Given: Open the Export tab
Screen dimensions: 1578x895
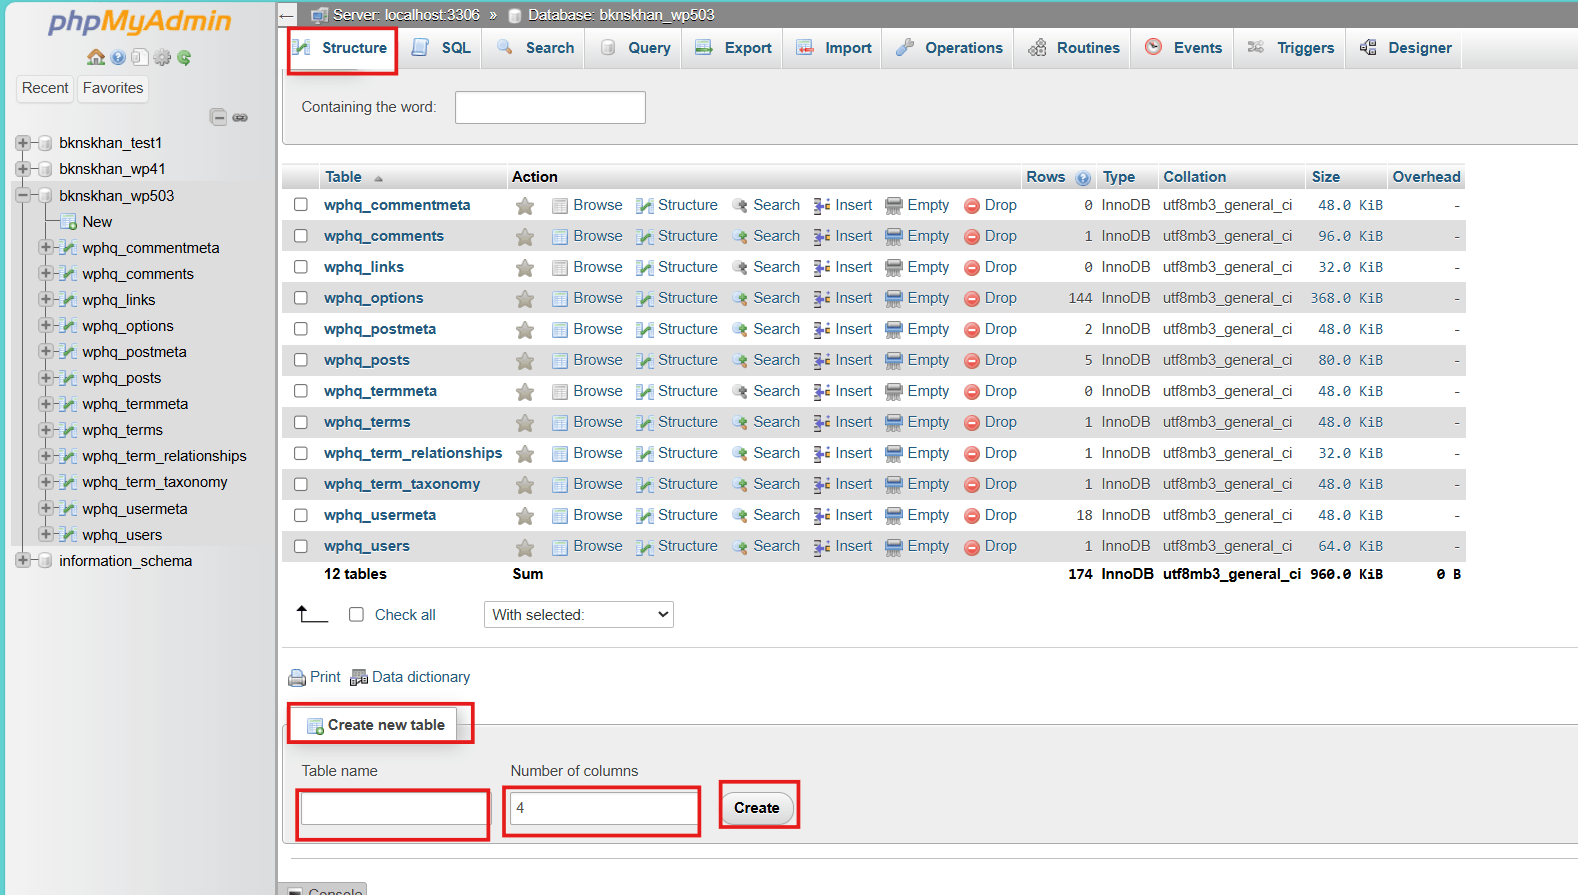Looking at the screenshot, I should point(734,48).
